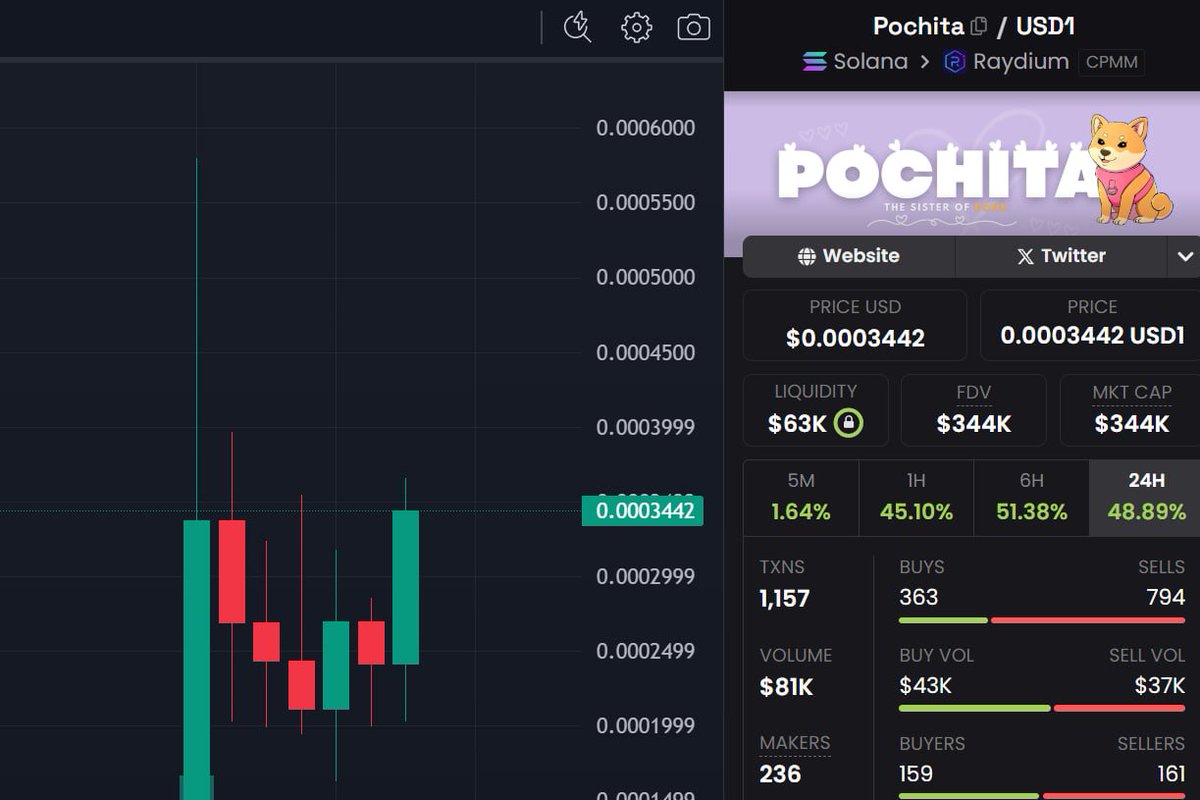Click the buyers versus sellers ratio bar
The width and height of the screenshot is (1200, 800).
pyautogui.click(x=1042, y=796)
